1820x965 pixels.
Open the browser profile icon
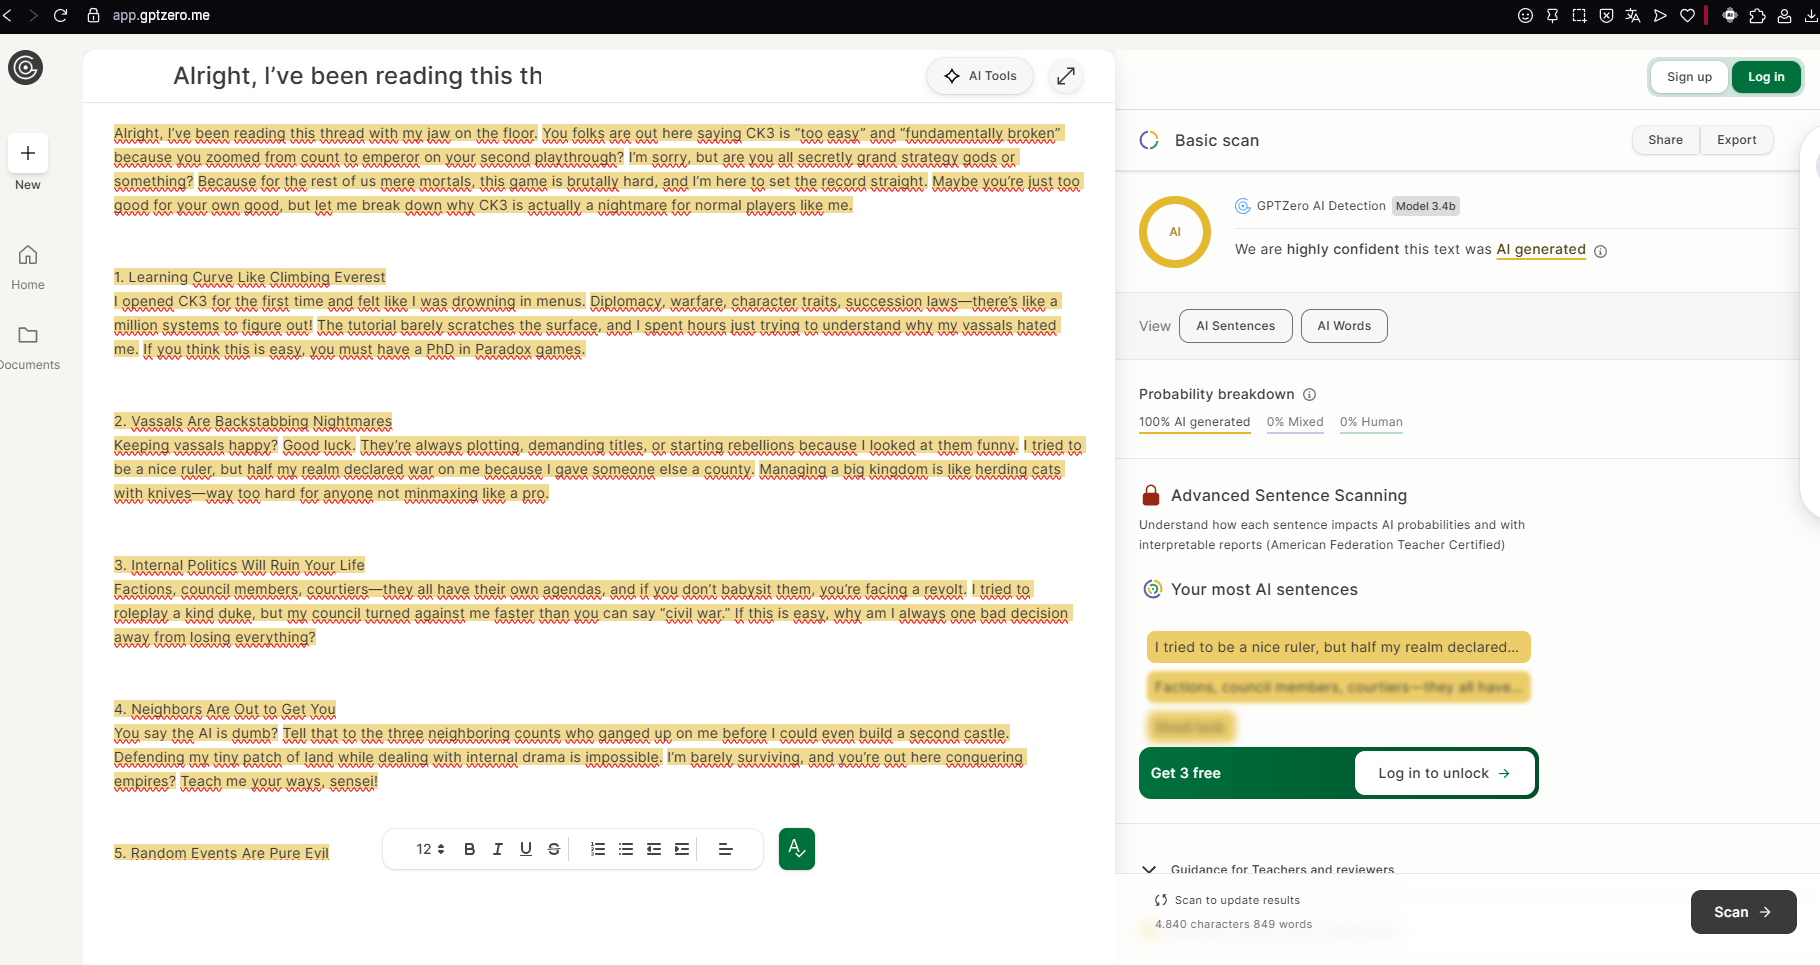pyautogui.click(x=1784, y=15)
